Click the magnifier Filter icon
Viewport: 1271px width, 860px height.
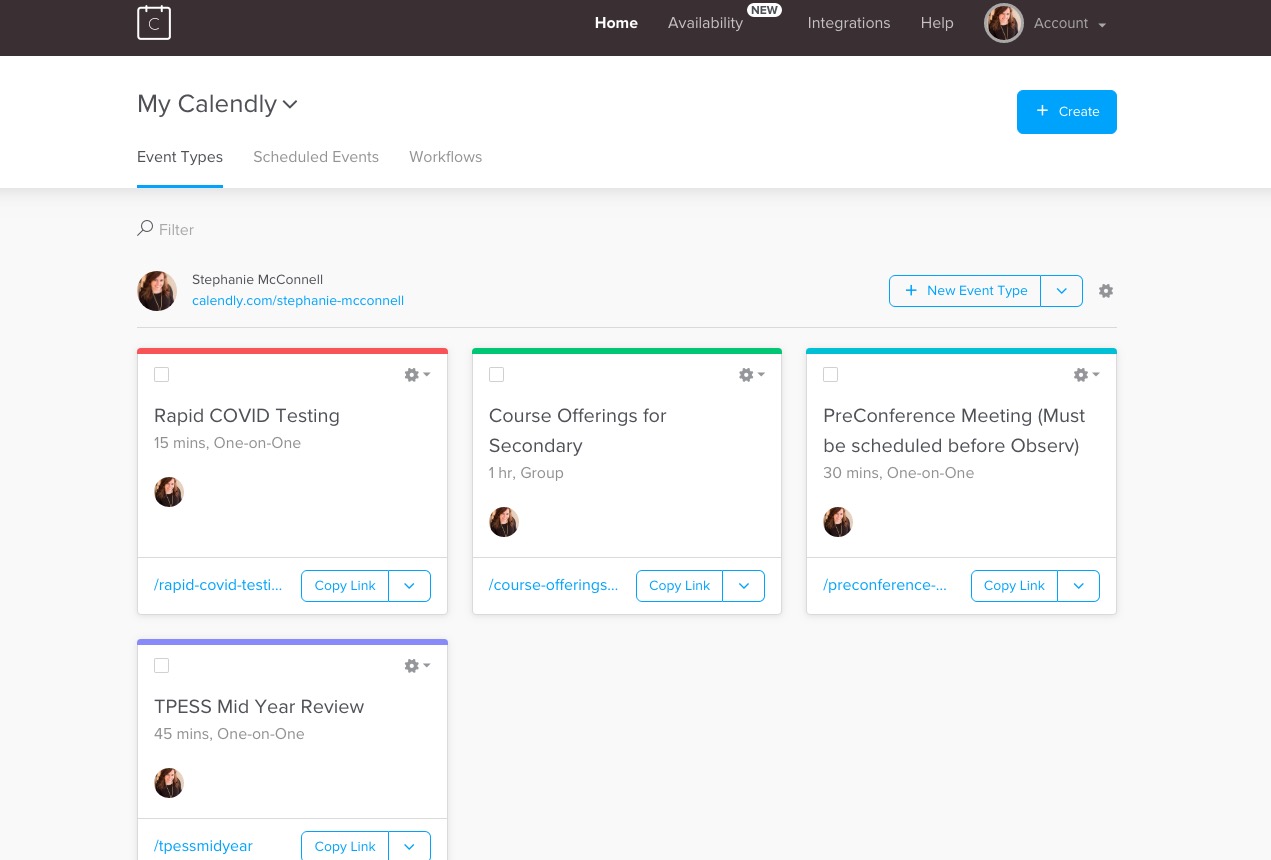[x=145, y=229]
